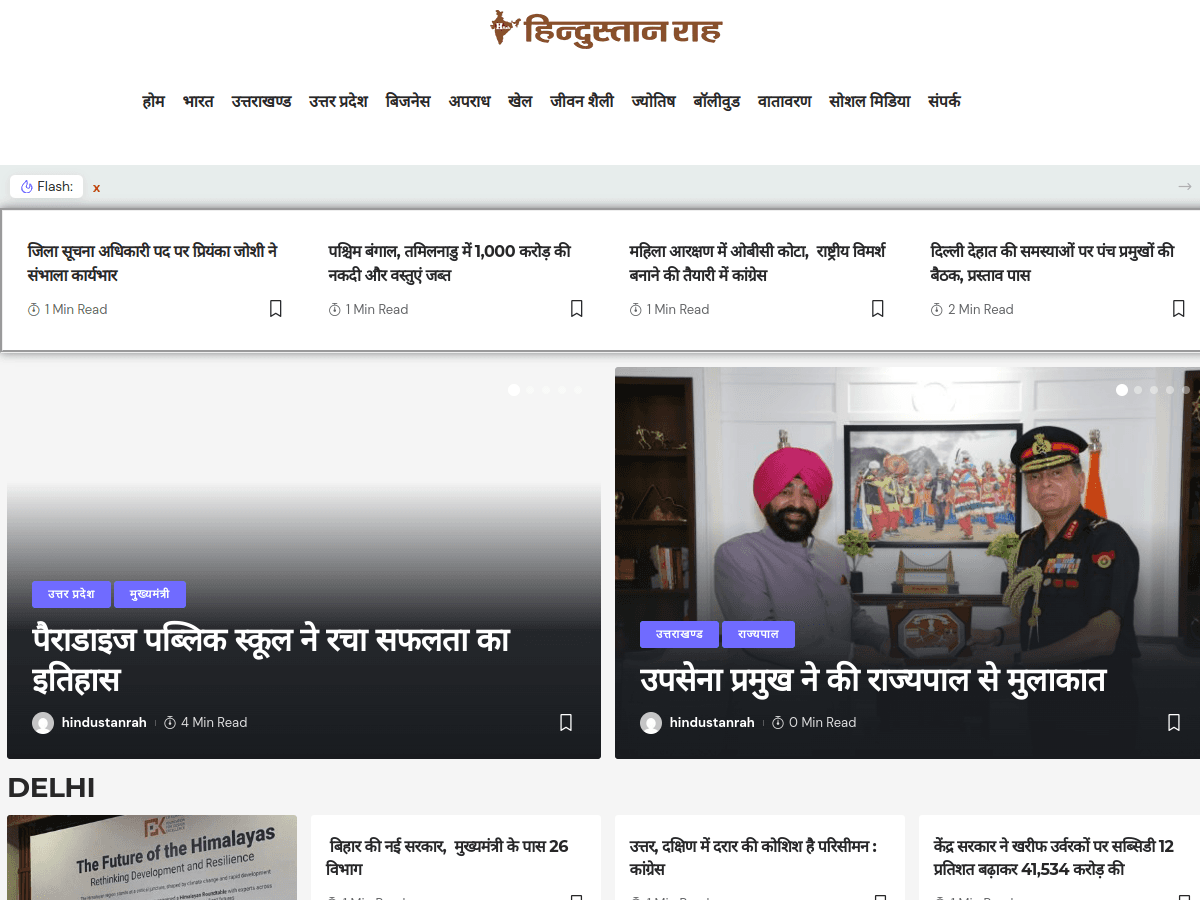The height and width of the screenshot is (900, 1200).
Task: Bookmark the दिल्ली देहात article
Action: pos(1179,309)
